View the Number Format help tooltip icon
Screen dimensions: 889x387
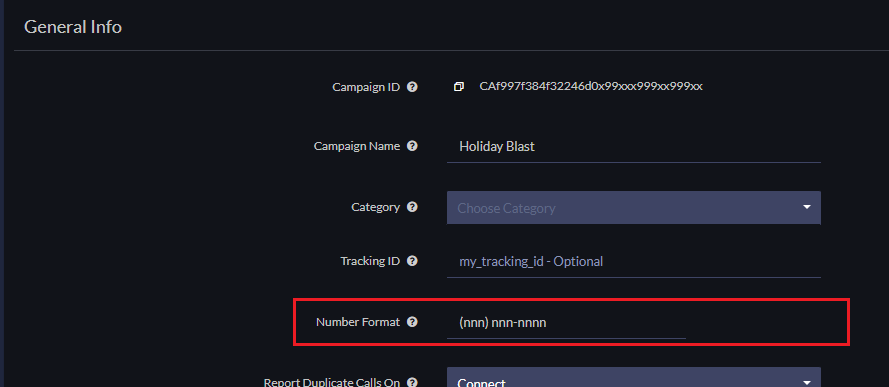tap(413, 322)
